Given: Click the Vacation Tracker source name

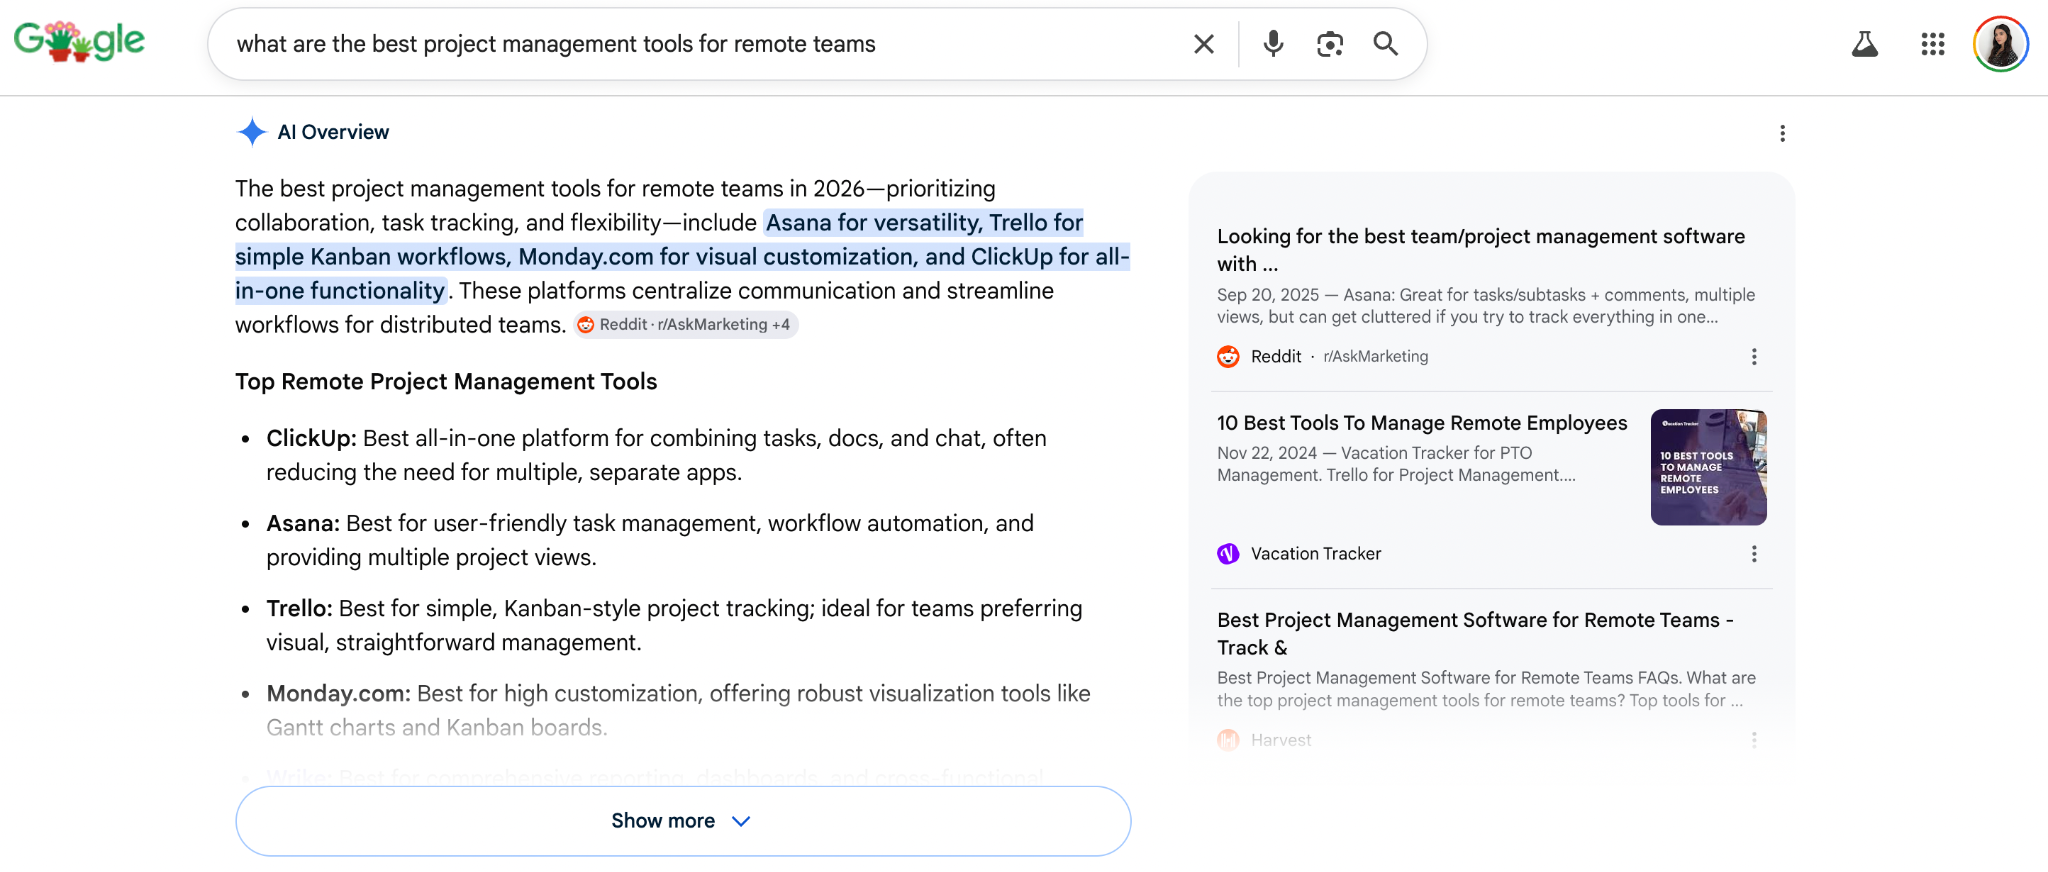Looking at the screenshot, I should (x=1316, y=554).
